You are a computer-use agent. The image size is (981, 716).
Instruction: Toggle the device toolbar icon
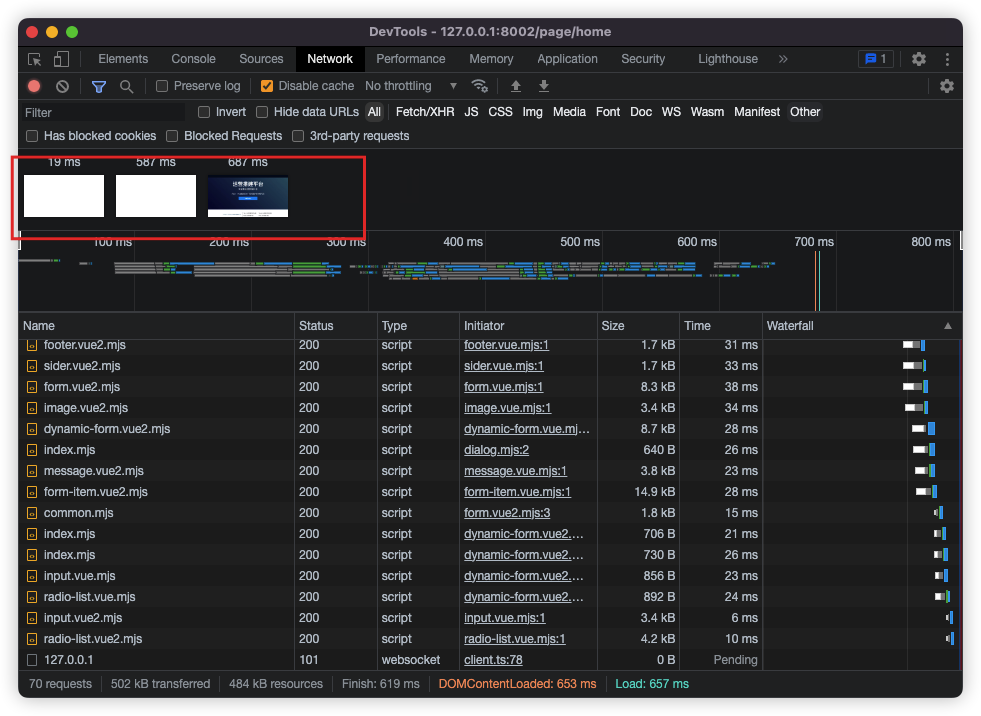pos(61,59)
